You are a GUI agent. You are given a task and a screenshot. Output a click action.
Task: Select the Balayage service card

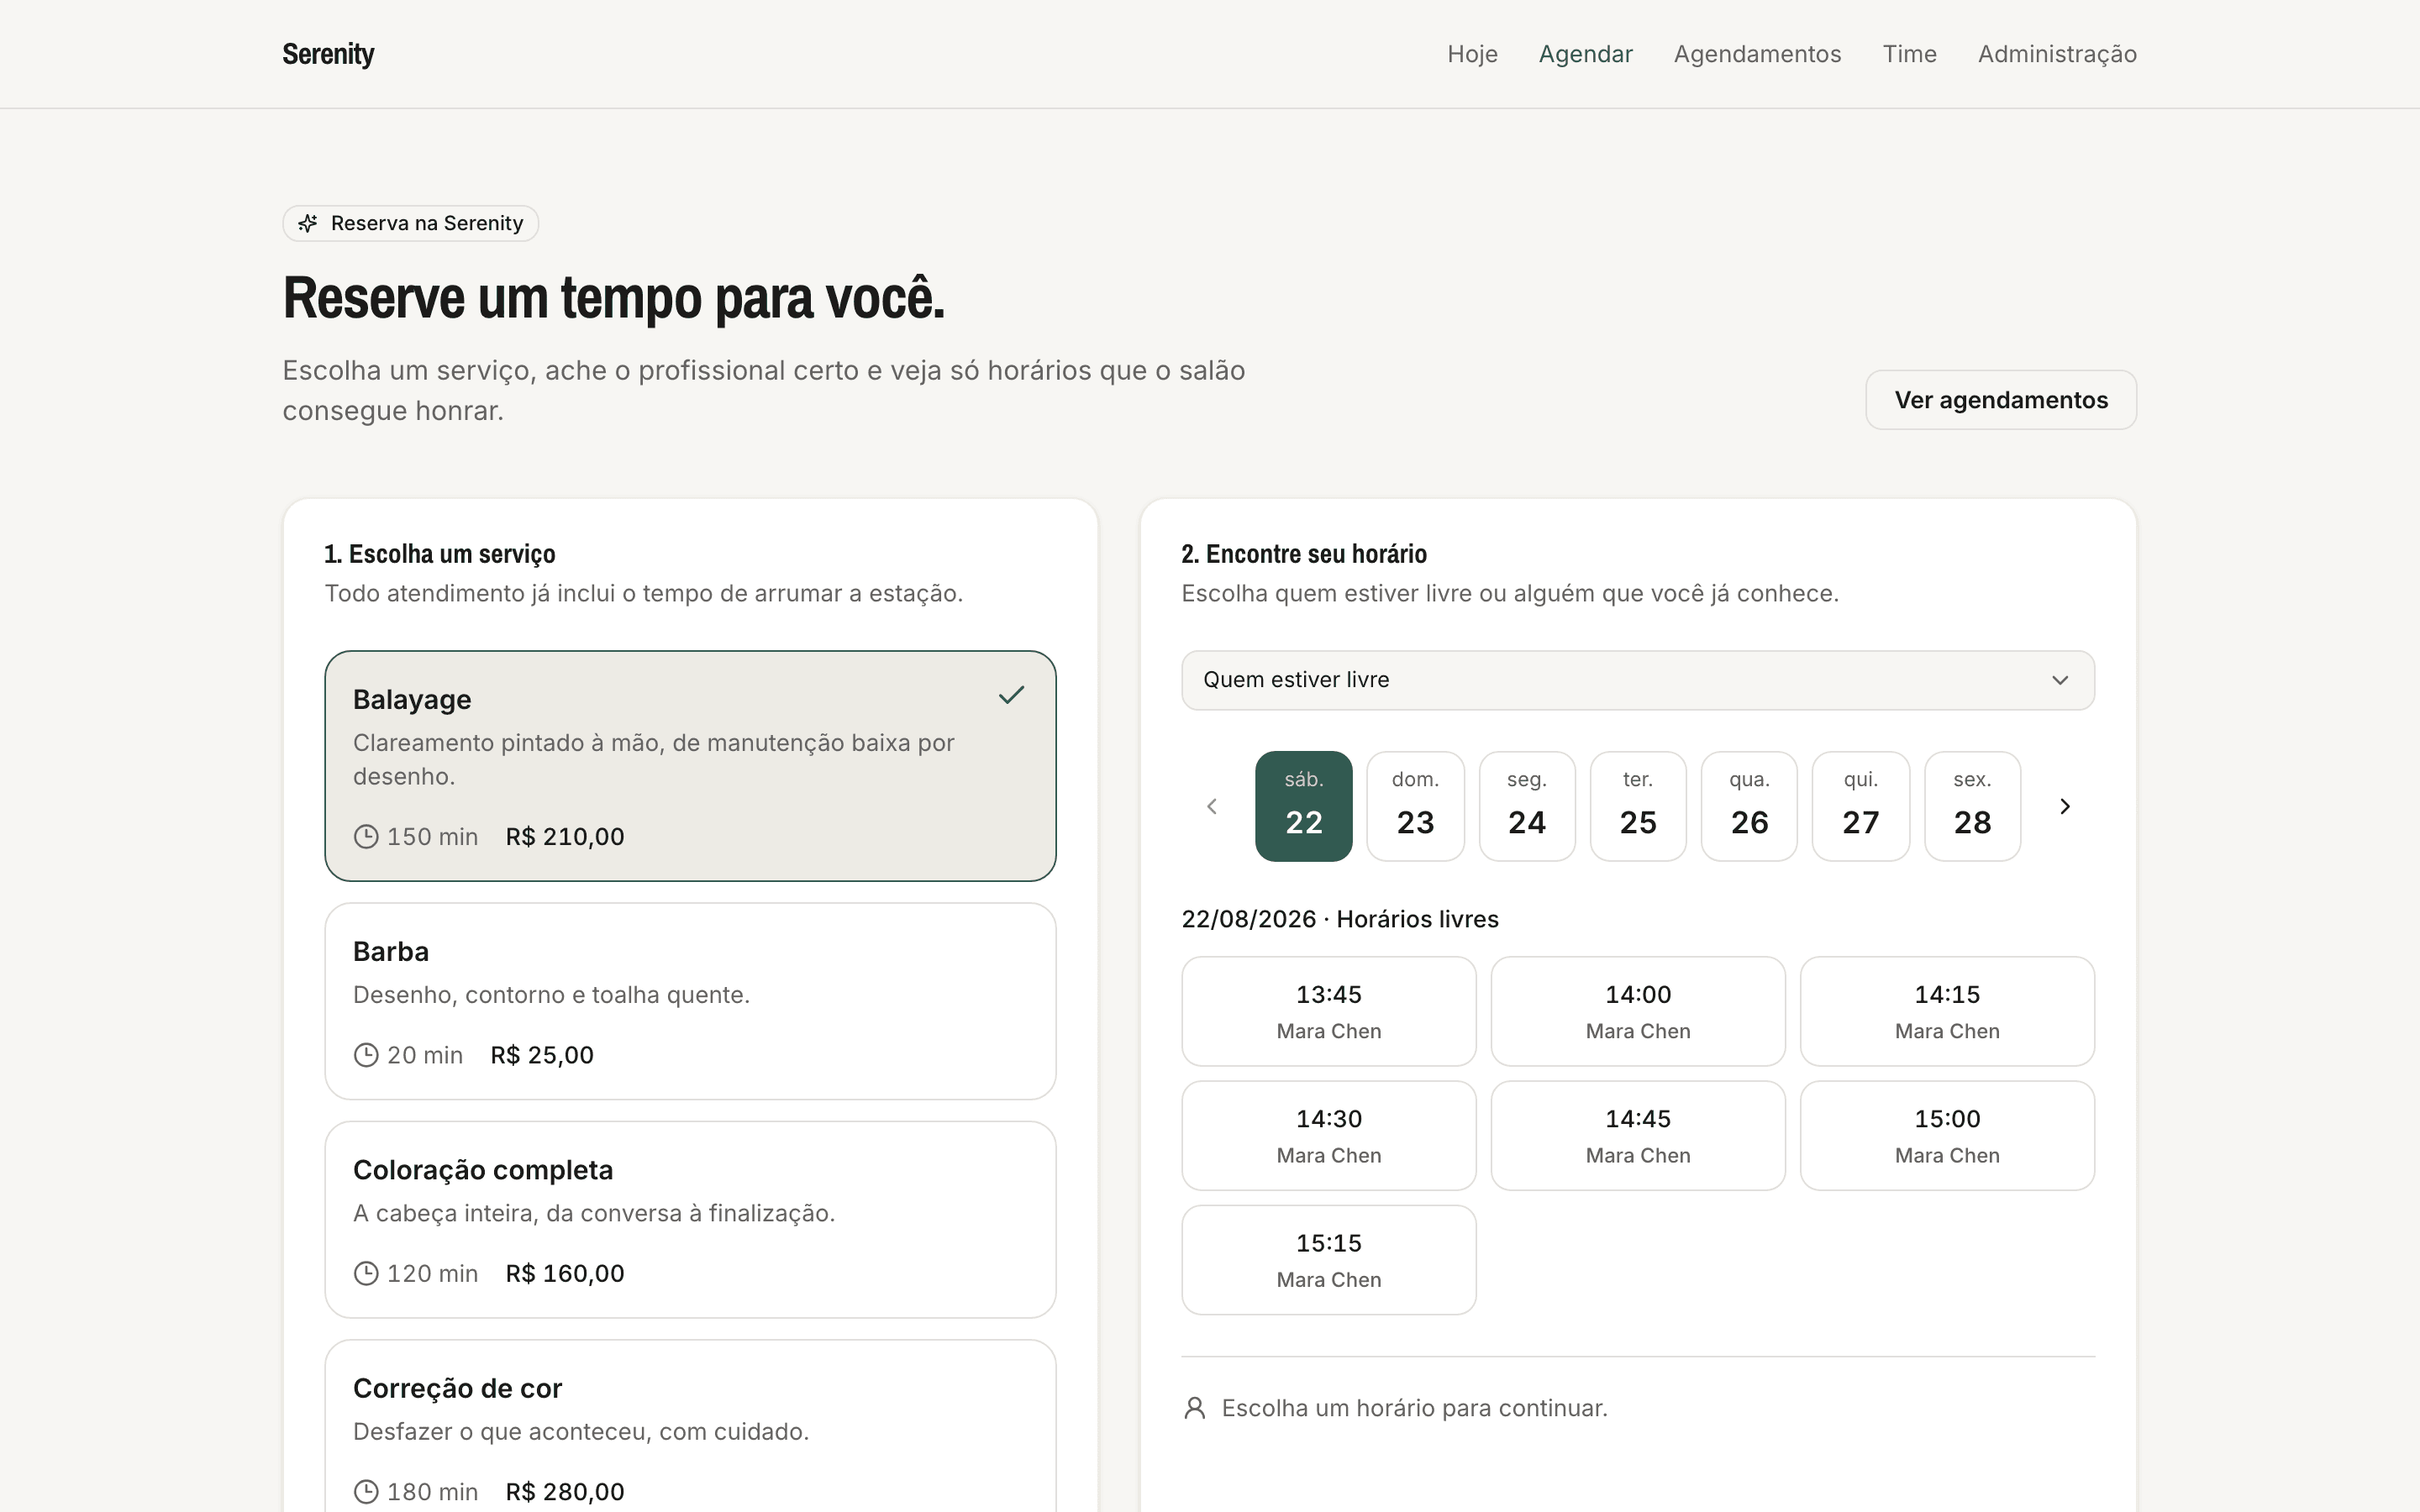(690, 766)
